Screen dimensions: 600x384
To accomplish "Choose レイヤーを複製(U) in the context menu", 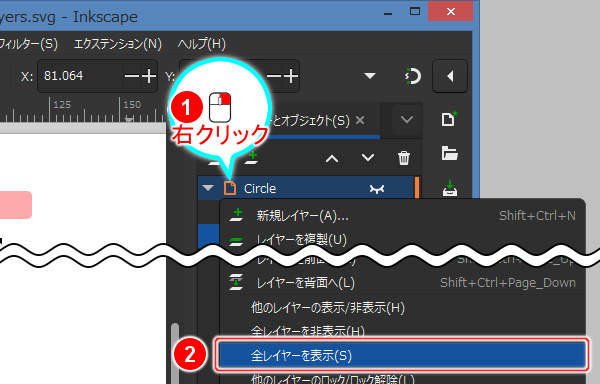I will [x=403, y=239].
